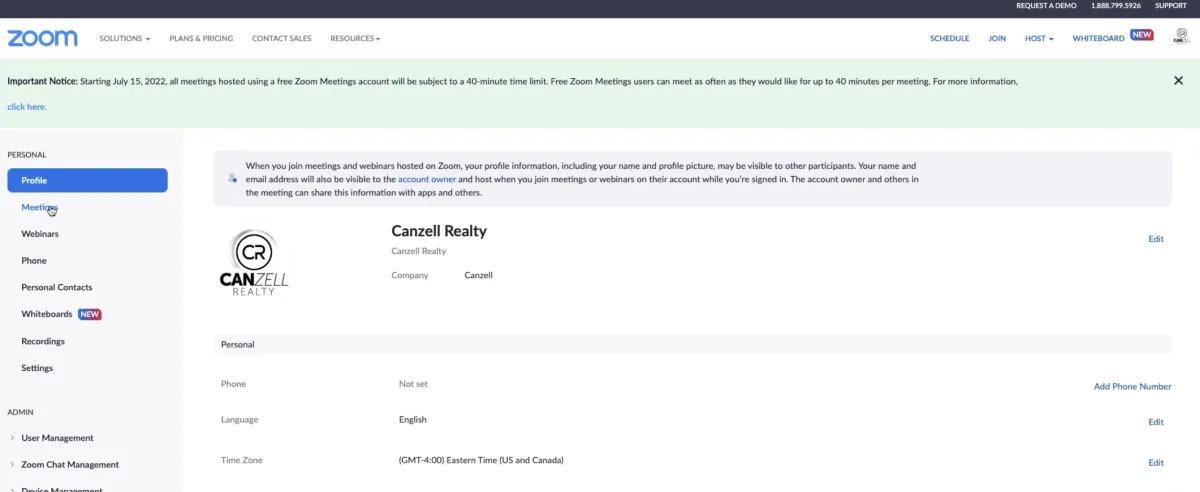Dismiss the important notice banner
This screenshot has height=492, width=1200.
point(1178,81)
